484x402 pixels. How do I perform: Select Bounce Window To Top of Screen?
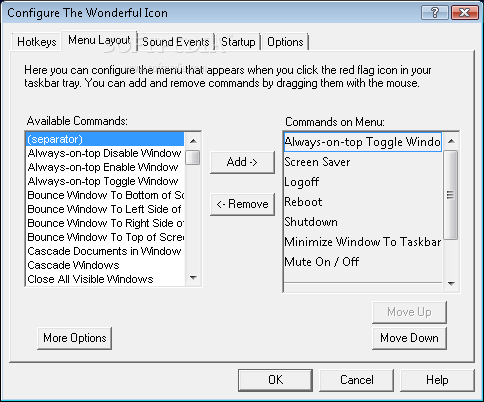(105, 237)
